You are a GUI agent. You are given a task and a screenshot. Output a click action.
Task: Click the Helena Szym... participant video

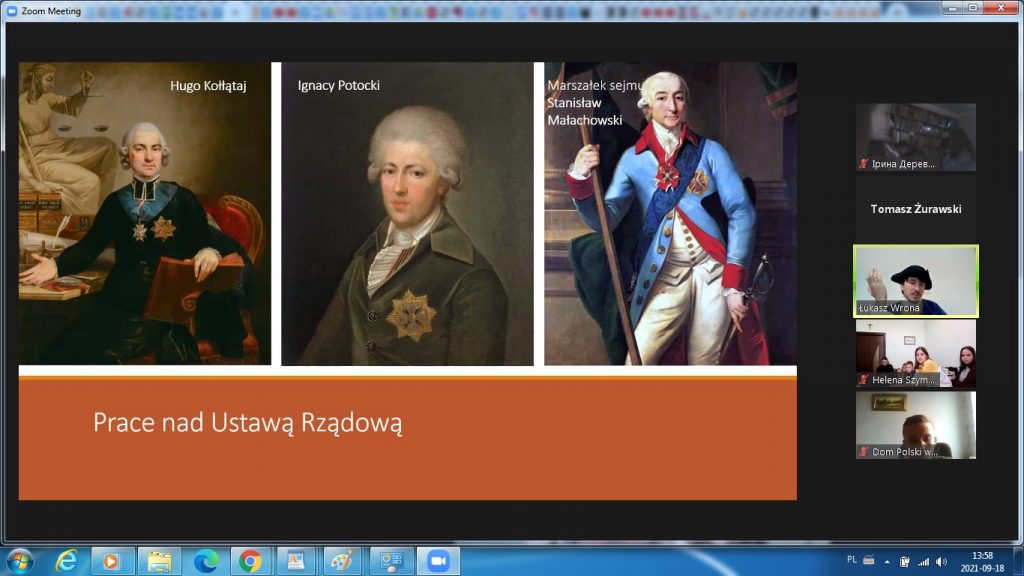point(915,353)
